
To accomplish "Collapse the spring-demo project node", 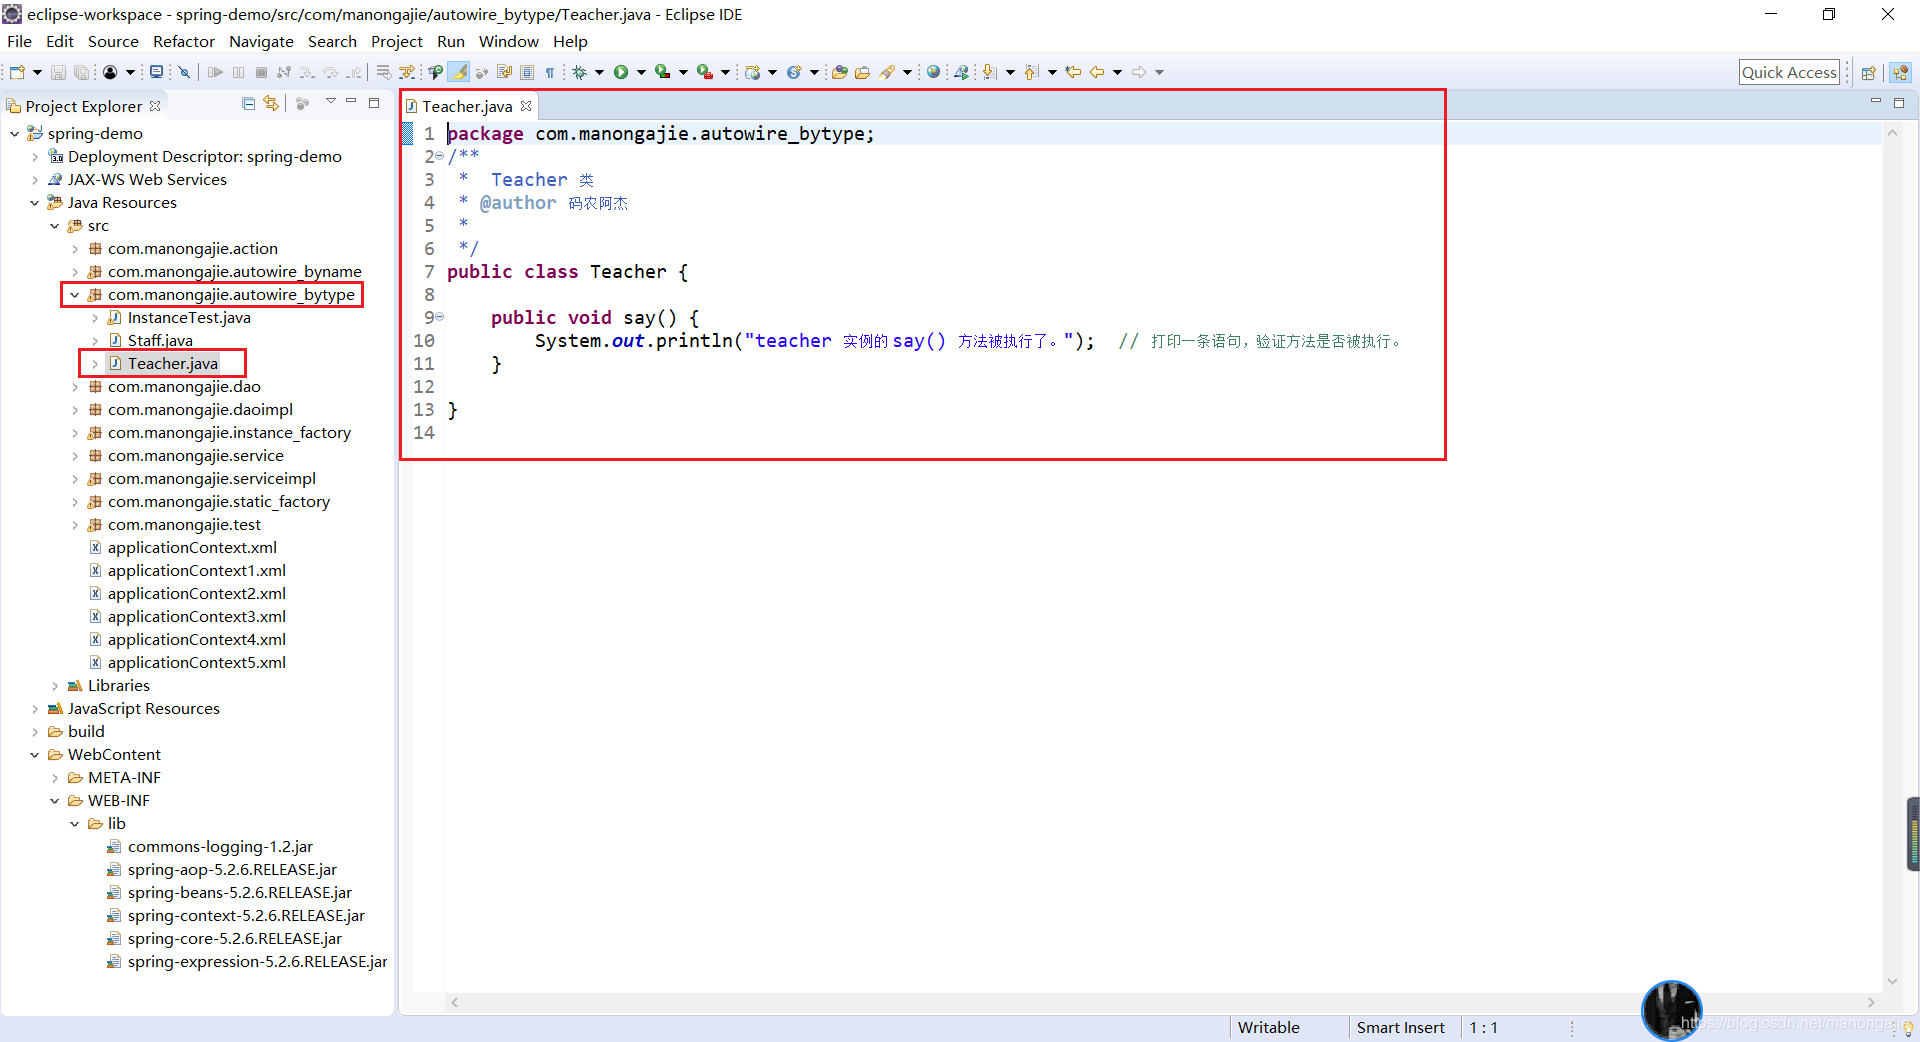I will (15, 133).
